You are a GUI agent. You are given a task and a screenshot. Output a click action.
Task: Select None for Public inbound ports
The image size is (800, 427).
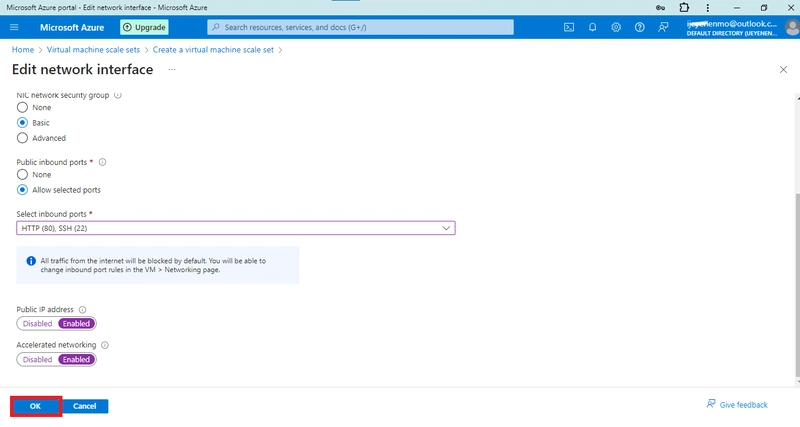pos(22,174)
